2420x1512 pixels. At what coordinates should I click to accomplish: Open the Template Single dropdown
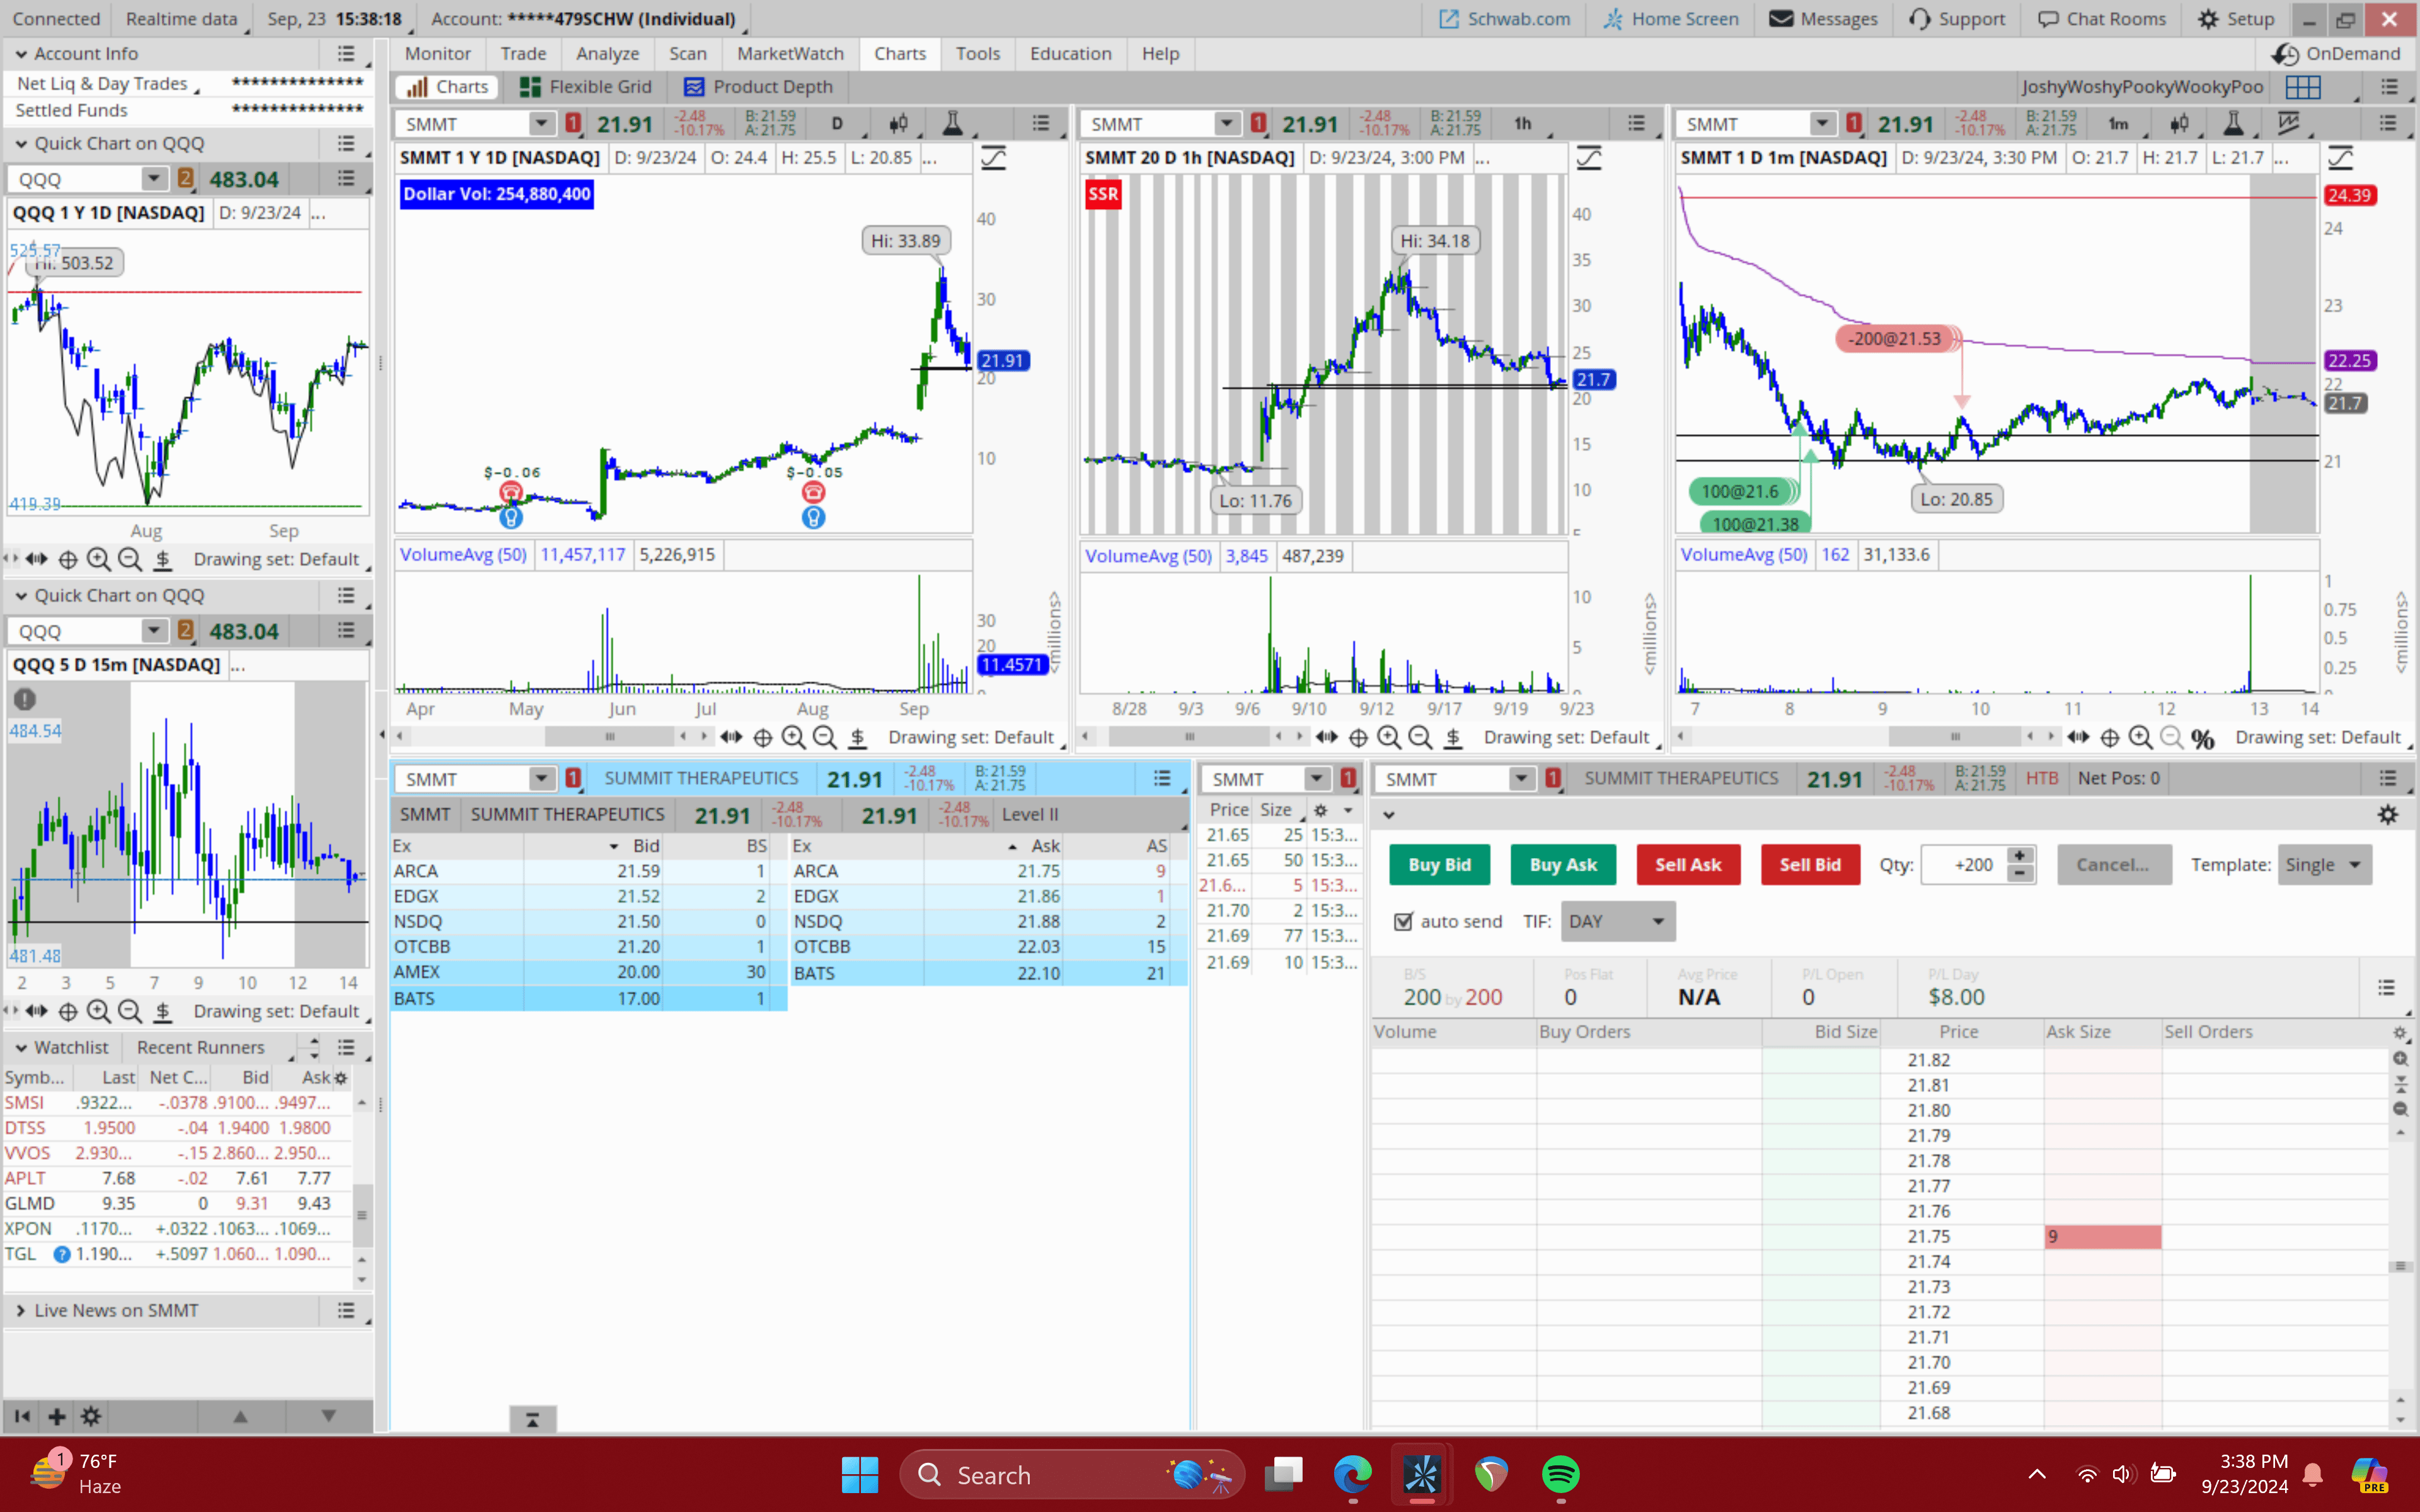[x=2323, y=865]
